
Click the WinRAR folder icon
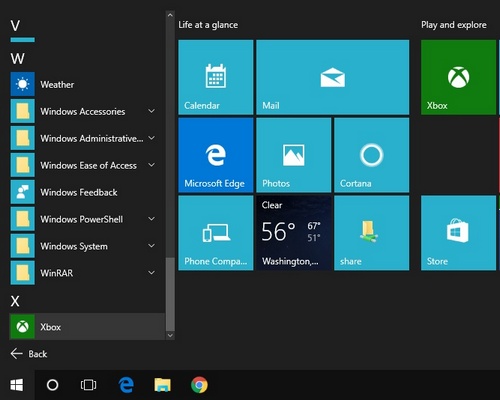click(x=22, y=273)
